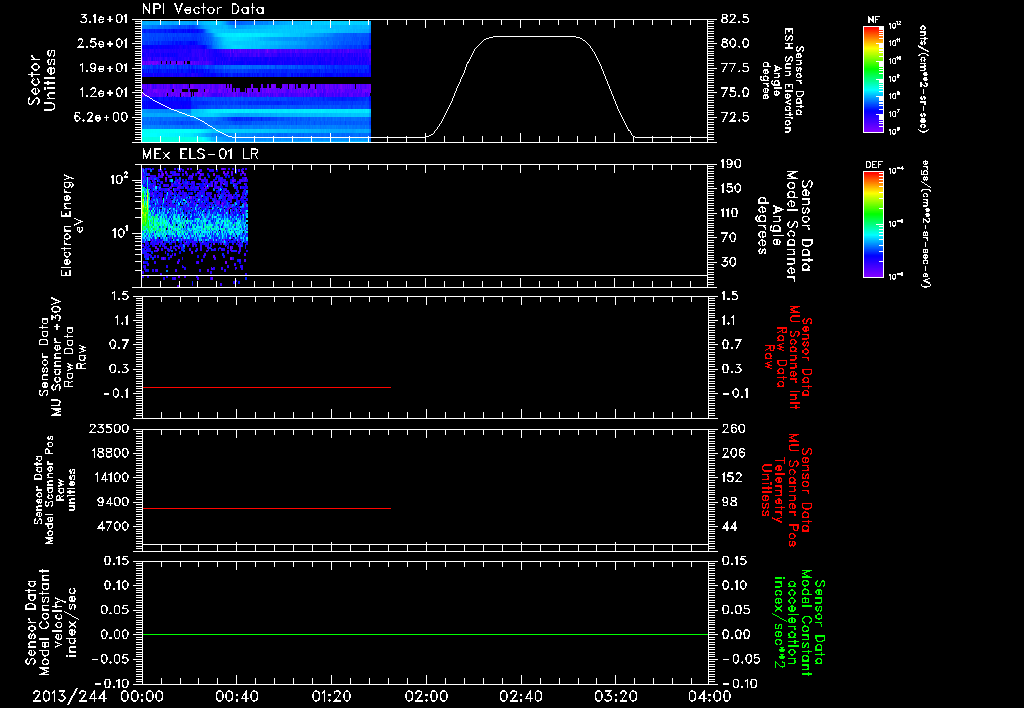Image resolution: width=1024 pixels, height=708 pixels.
Task: Click the 152 telemetry tick label
Action: [x=733, y=477]
